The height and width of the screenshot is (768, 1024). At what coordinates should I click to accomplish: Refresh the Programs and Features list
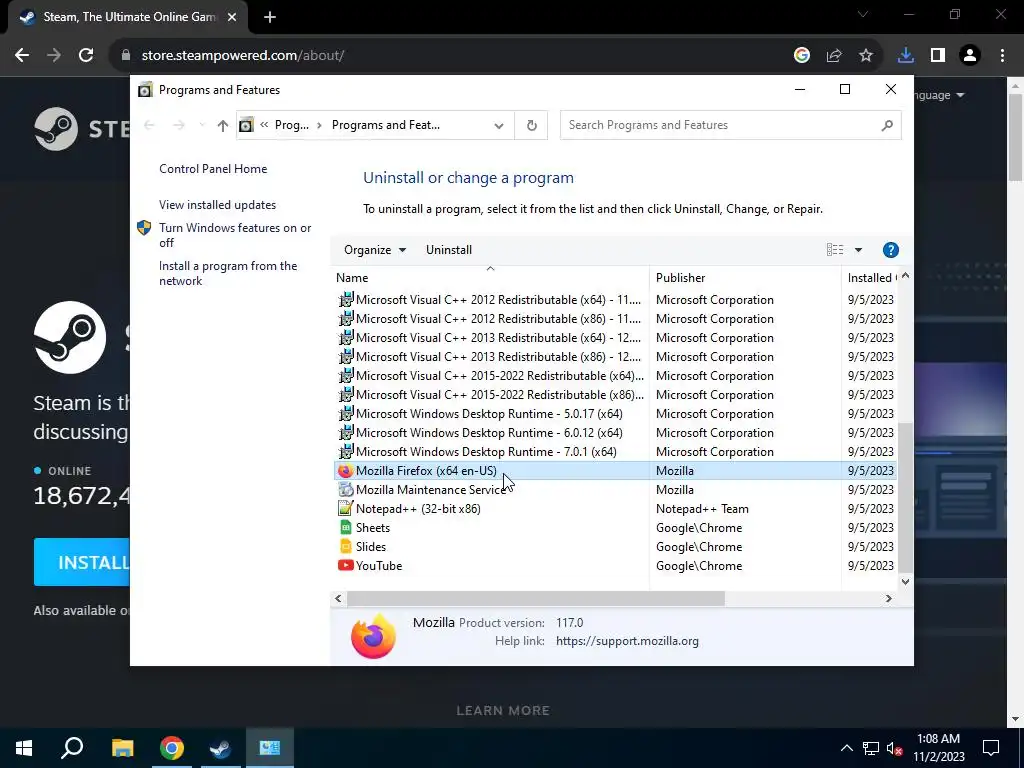(x=532, y=125)
